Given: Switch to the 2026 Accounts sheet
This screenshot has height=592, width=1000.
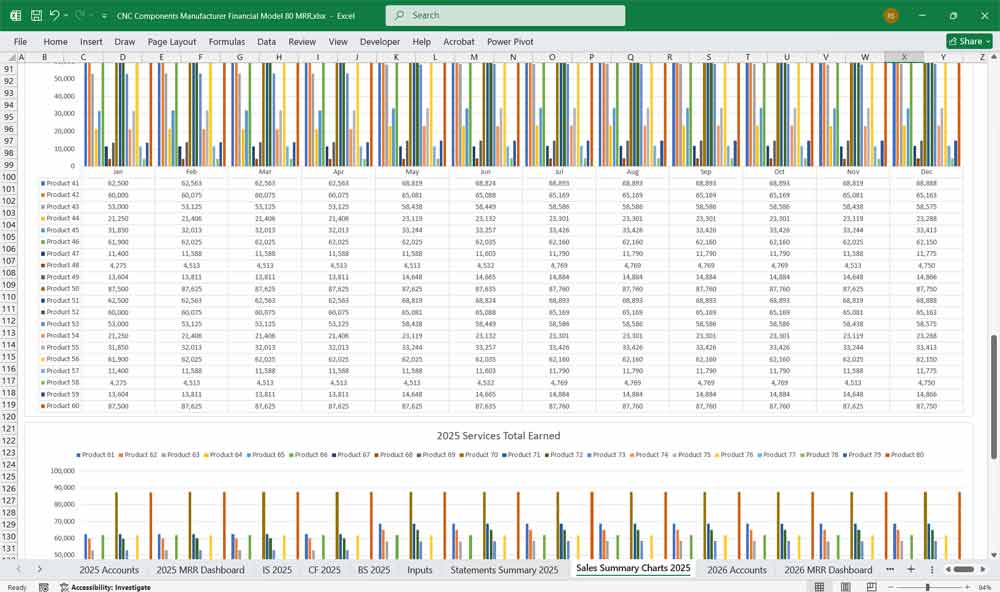Looking at the screenshot, I should [x=737, y=570].
